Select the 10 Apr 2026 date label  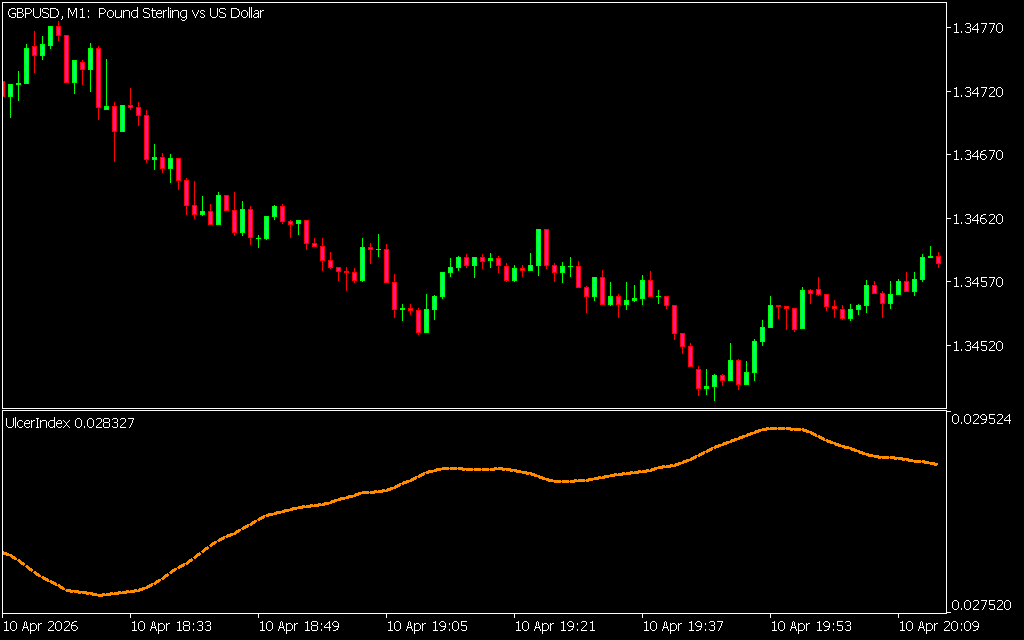(x=41, y=627)
